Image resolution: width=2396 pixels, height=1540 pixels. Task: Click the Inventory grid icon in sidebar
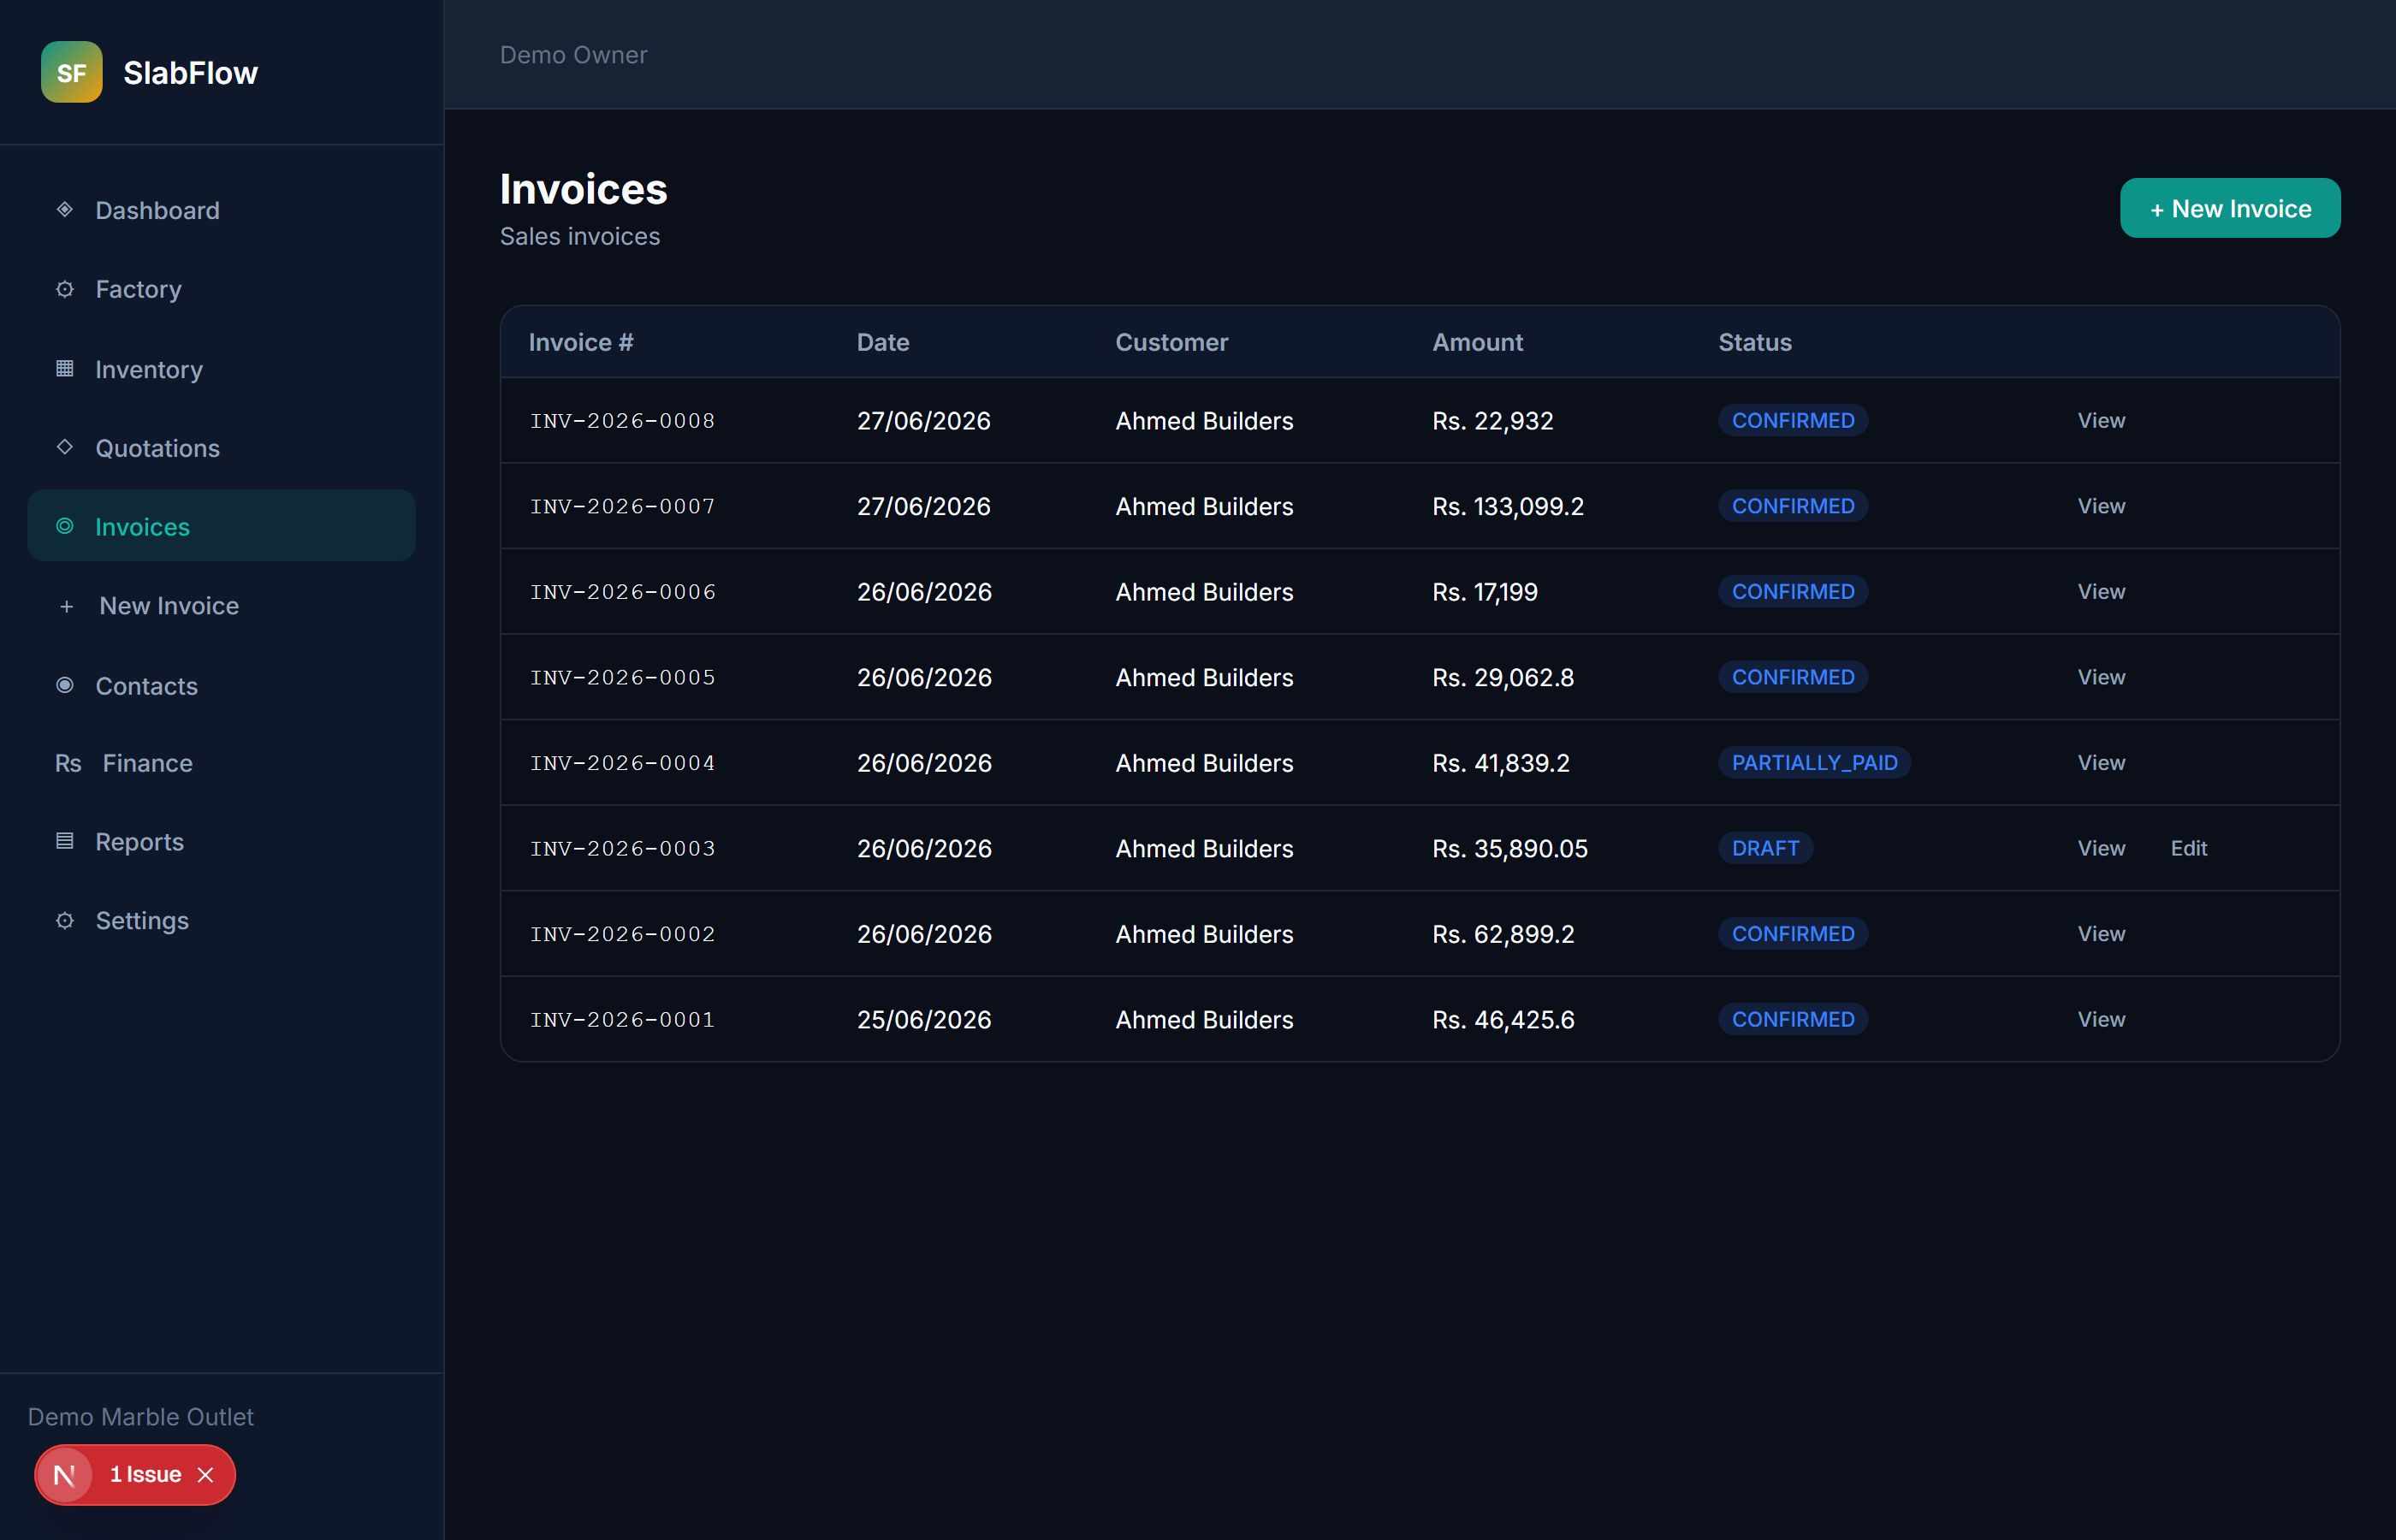pos(65,369)
